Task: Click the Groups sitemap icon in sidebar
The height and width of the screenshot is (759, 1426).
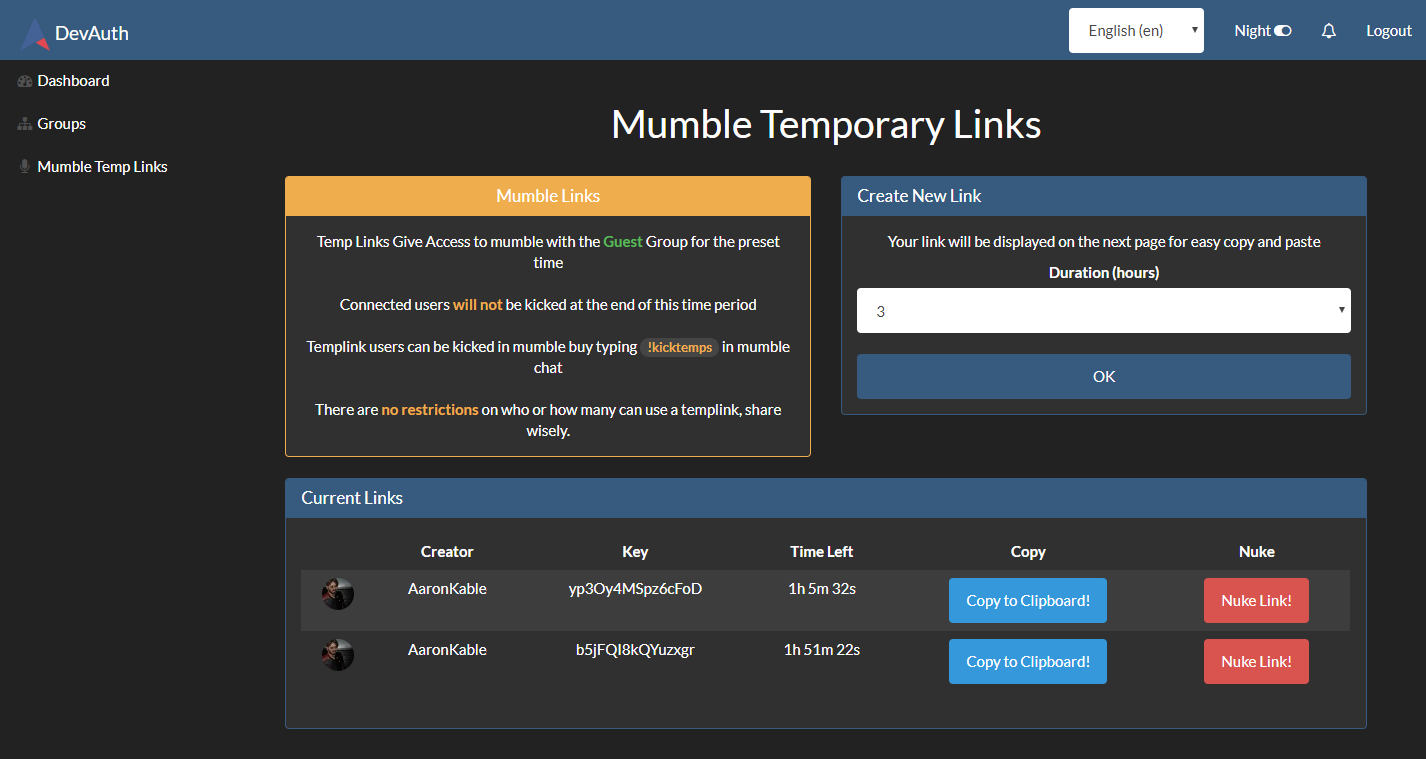Action: pos(25,124)
